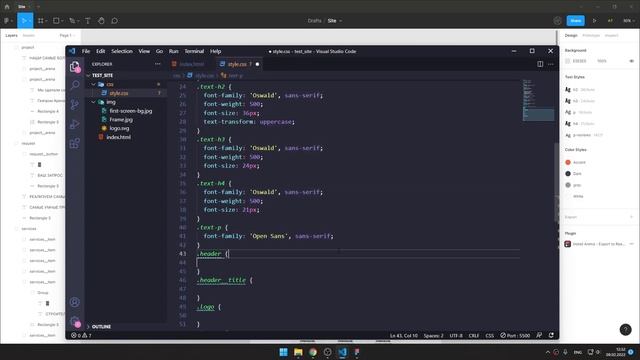Open Extensions view in VS Code
Screen dimensions: 640x360
pos(75,143)
